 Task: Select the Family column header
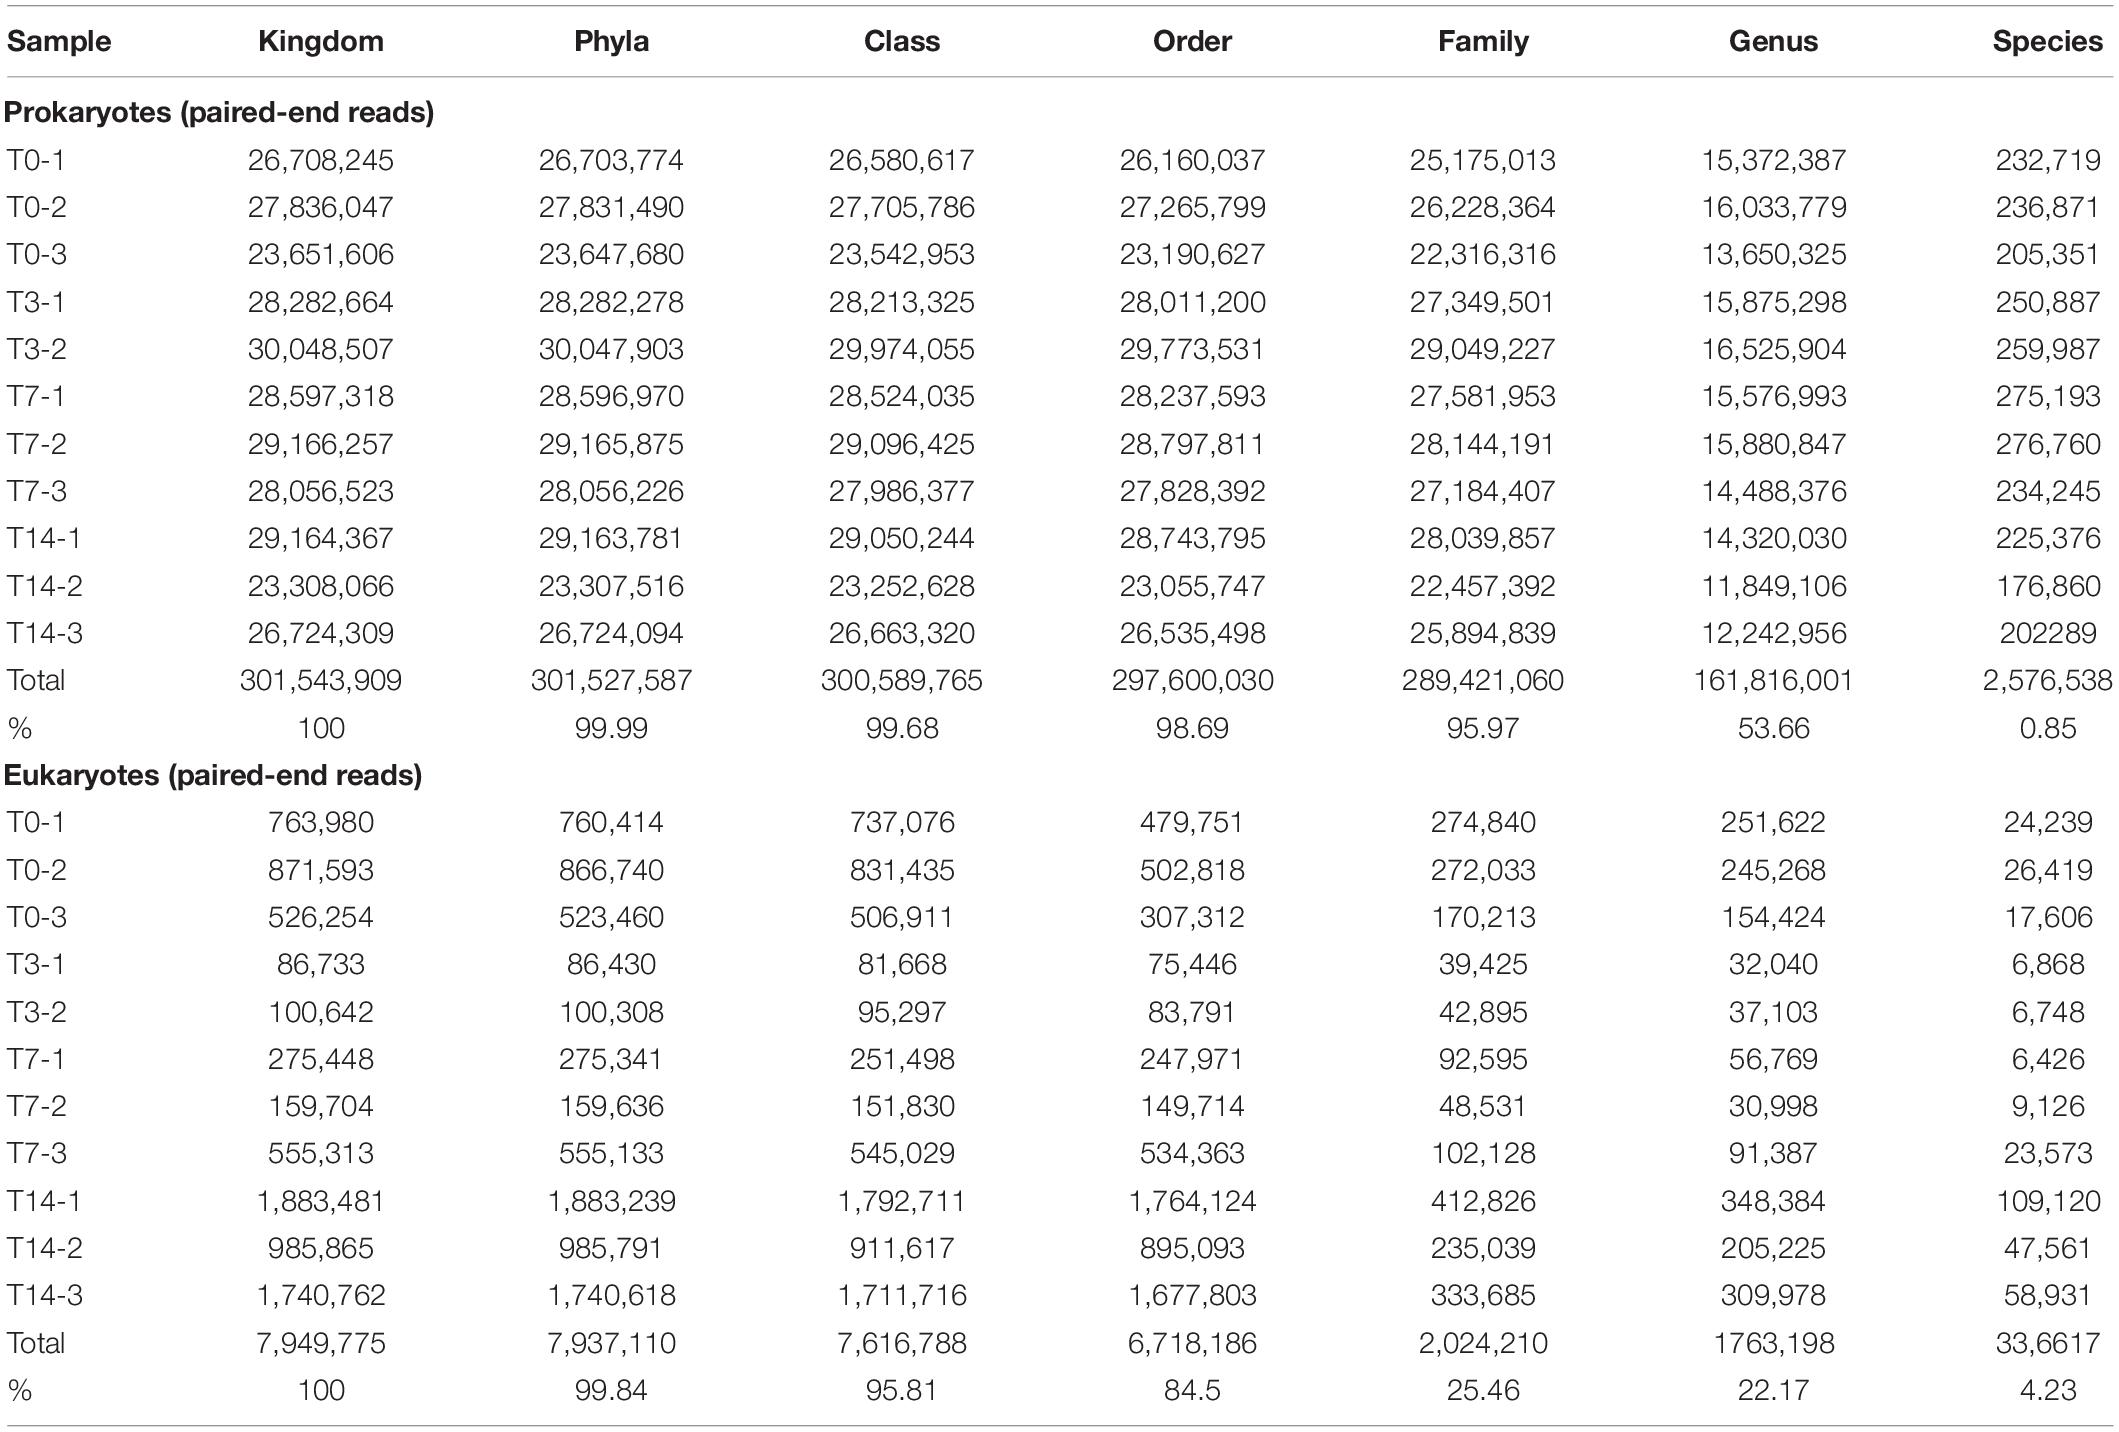pyautogui.click(x=1483, y=41)
